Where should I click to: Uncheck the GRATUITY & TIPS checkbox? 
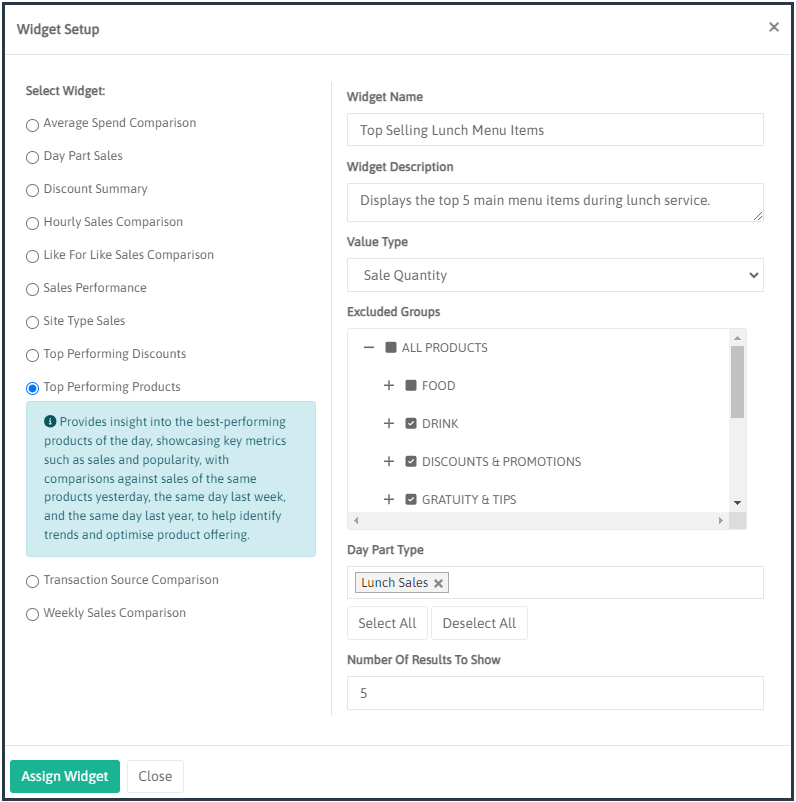(x=411, y=499)
